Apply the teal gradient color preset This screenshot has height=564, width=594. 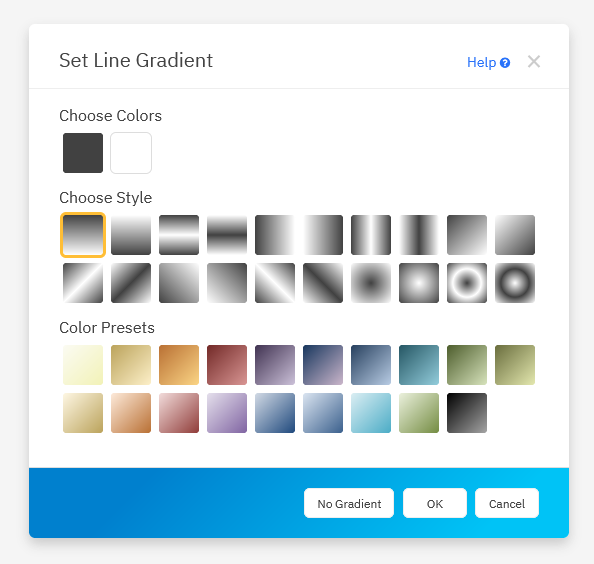[419, 365]
